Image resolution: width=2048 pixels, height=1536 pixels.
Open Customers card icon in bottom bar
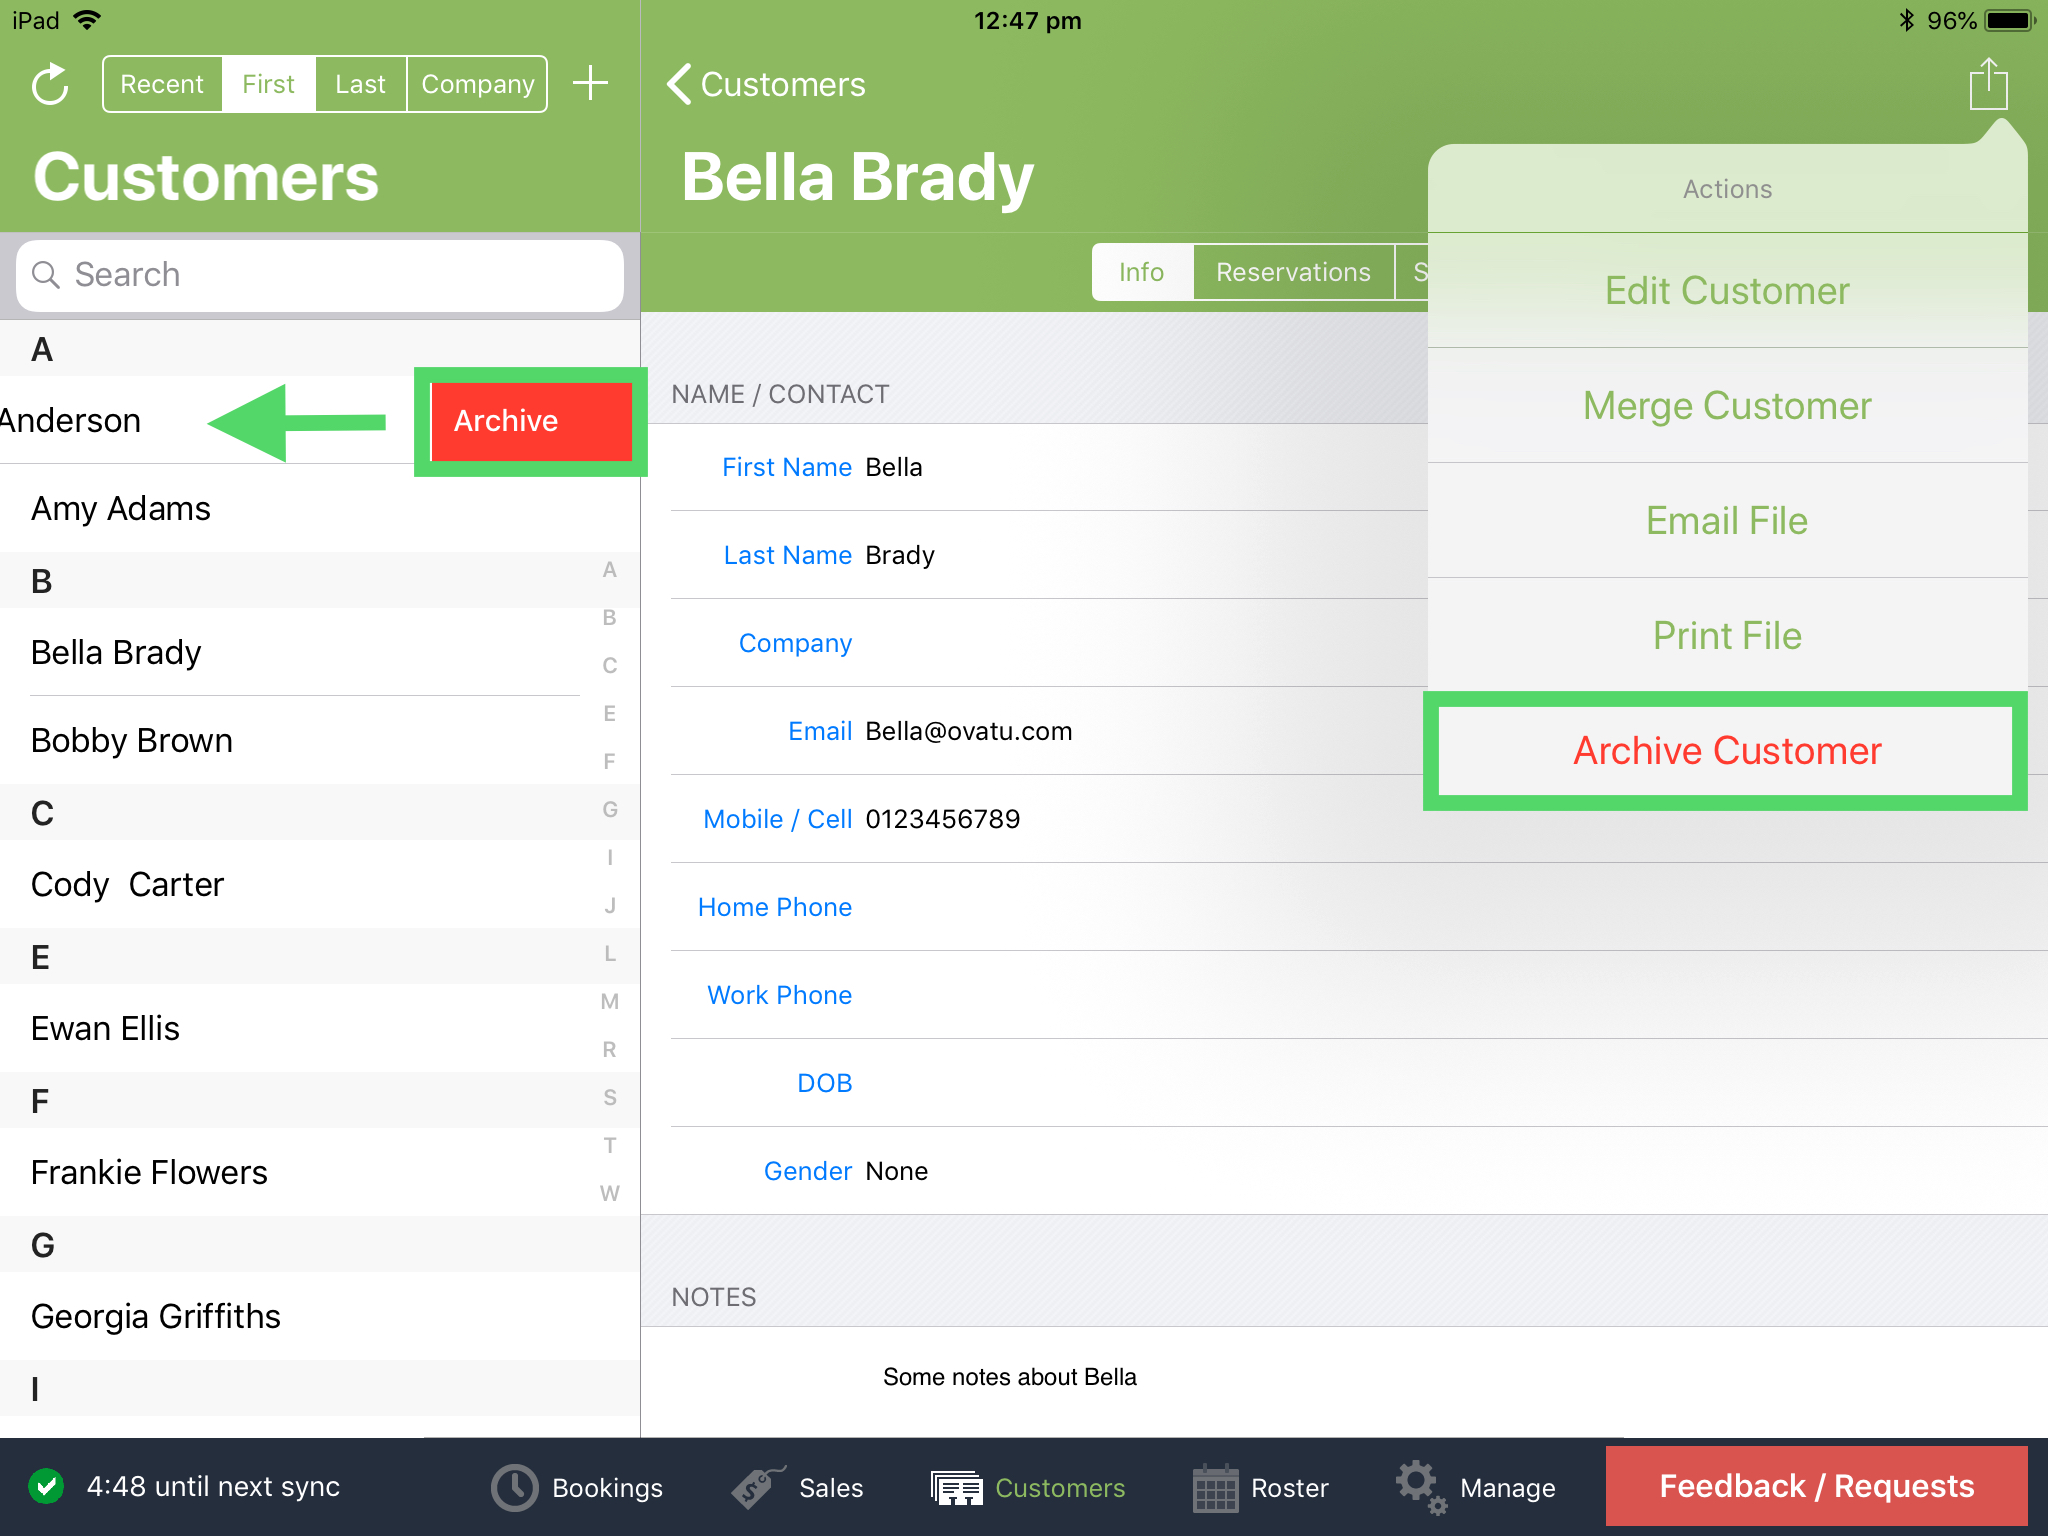tap(957, 1488)
